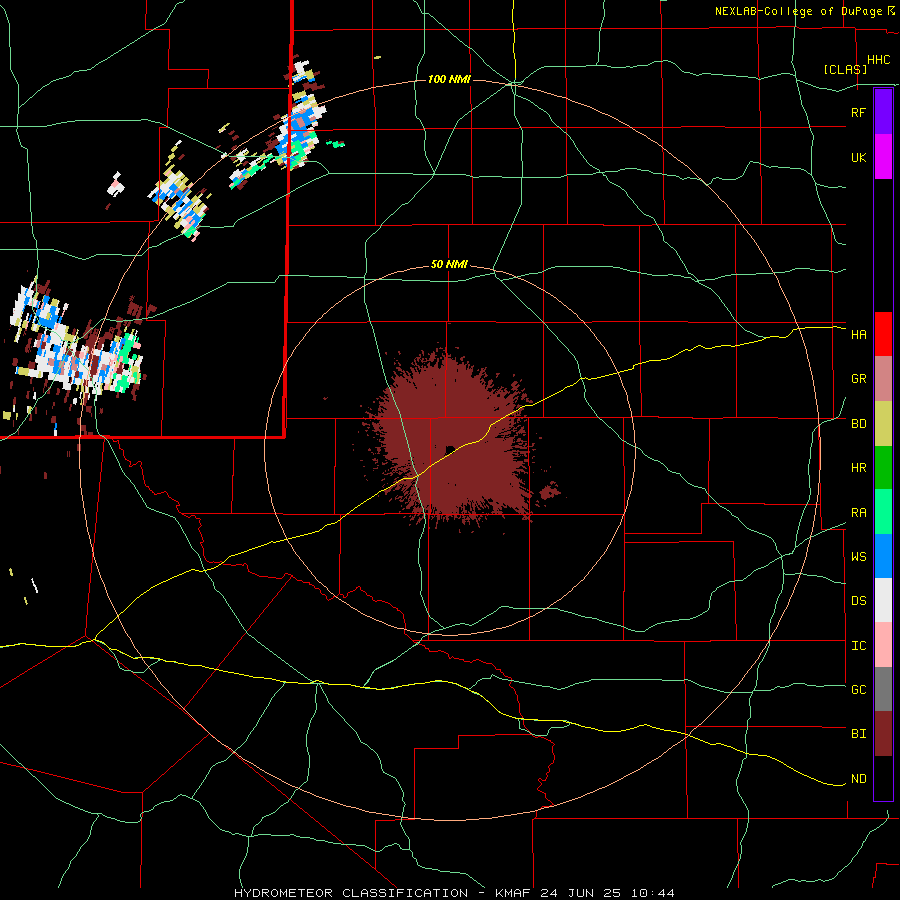Viewport: 900px width, 900px height.
Task: Click the purple RF color swatch
Action: [x=883, y=112]
